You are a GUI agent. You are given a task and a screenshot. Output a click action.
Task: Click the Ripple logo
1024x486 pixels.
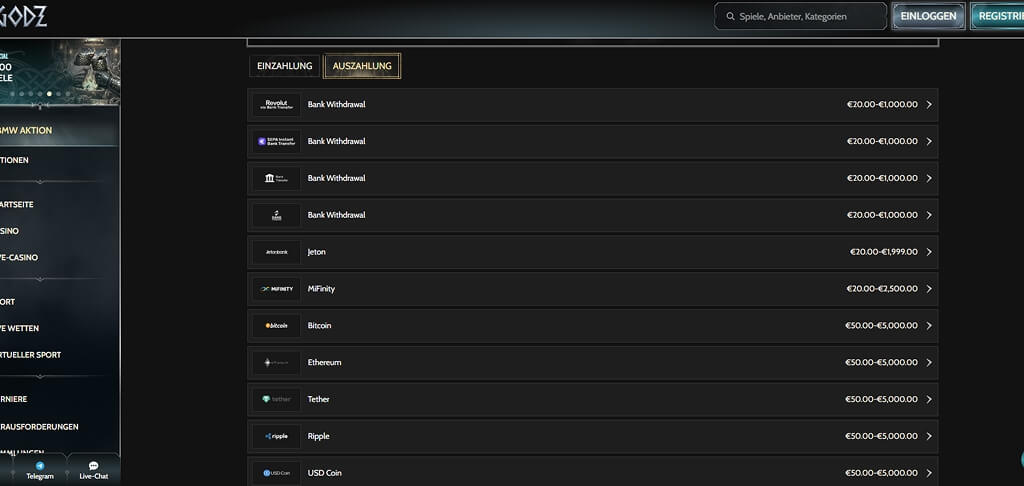tap(276, 436)
